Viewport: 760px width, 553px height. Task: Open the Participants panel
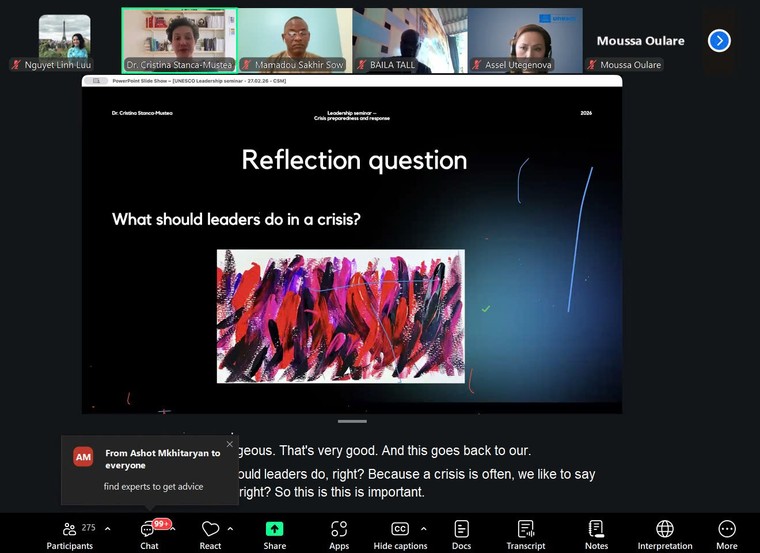pyautogui.click(x=69, y=534)
